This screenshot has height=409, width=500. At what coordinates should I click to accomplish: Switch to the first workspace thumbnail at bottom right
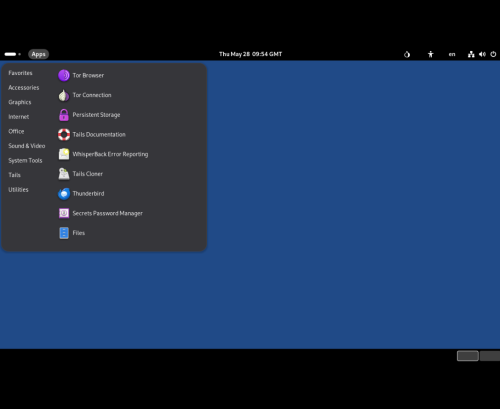pyautogui.click(x=468, y=356)
